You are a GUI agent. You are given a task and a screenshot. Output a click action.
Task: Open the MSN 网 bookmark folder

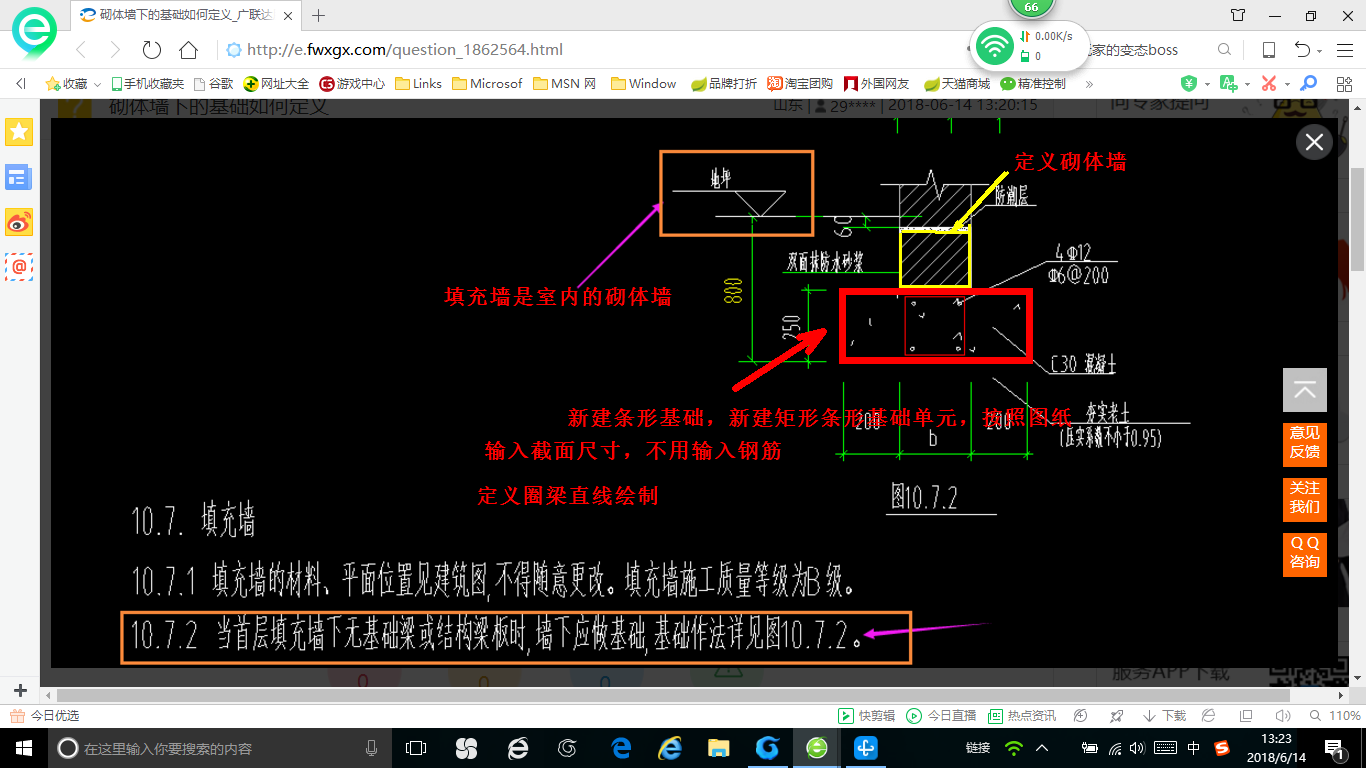[564, 84]
